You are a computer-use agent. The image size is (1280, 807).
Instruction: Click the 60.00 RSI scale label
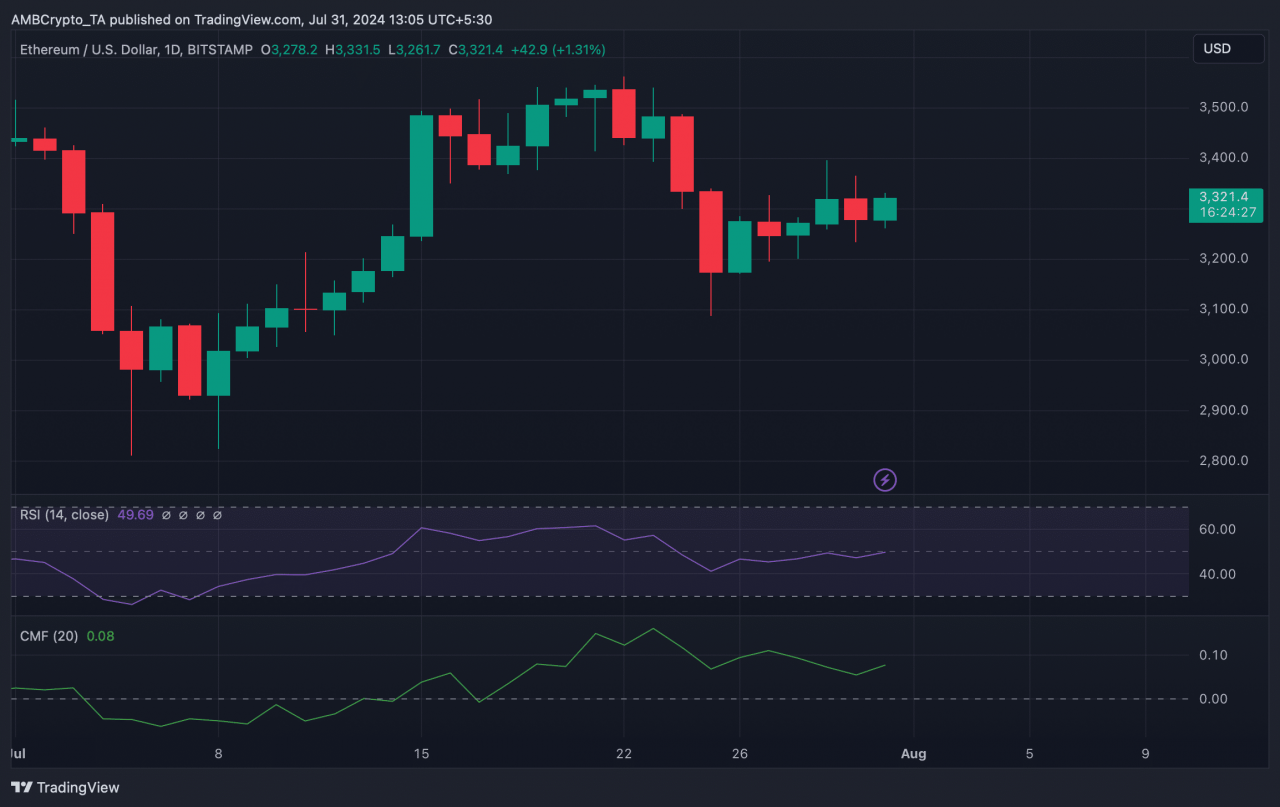pos(1218,529)
